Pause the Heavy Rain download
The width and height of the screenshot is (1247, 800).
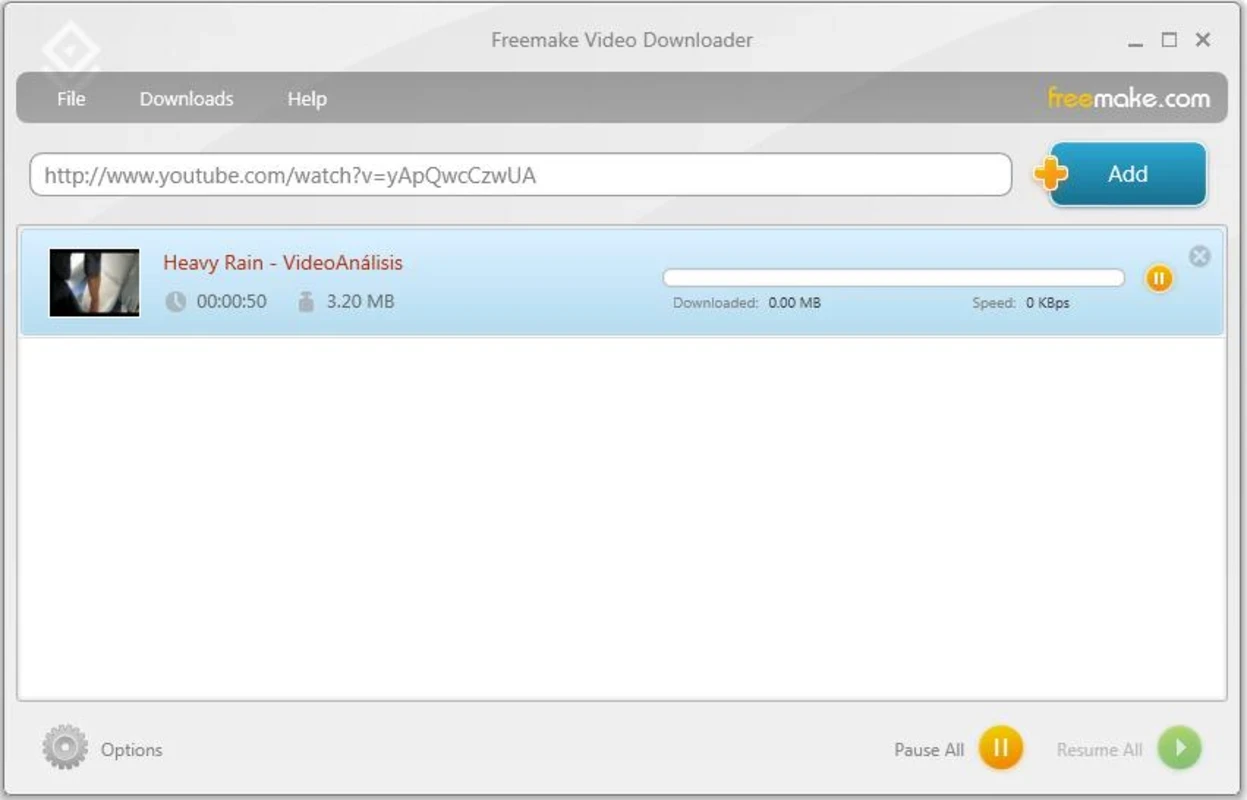[1159, 278]
